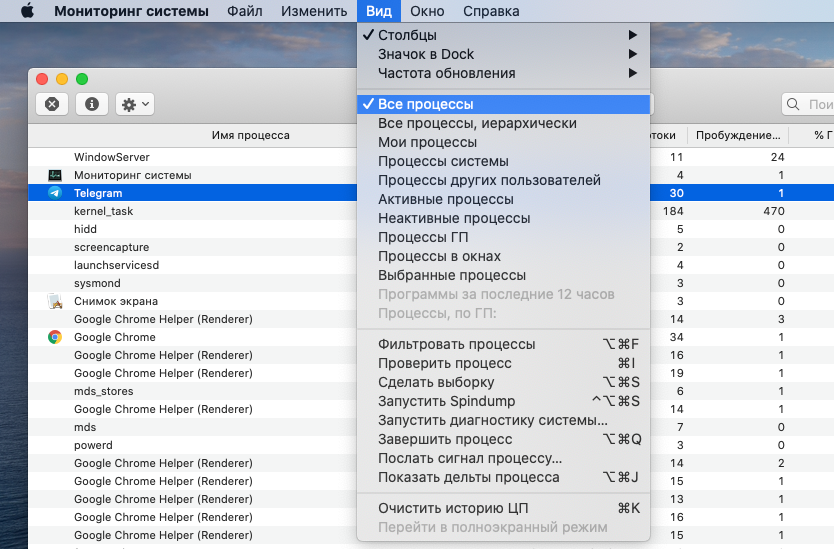This screenshot has width=834, height=549.
Task: Close the open Вид menu
Action: pyautogui.click(x=379, y=11)
